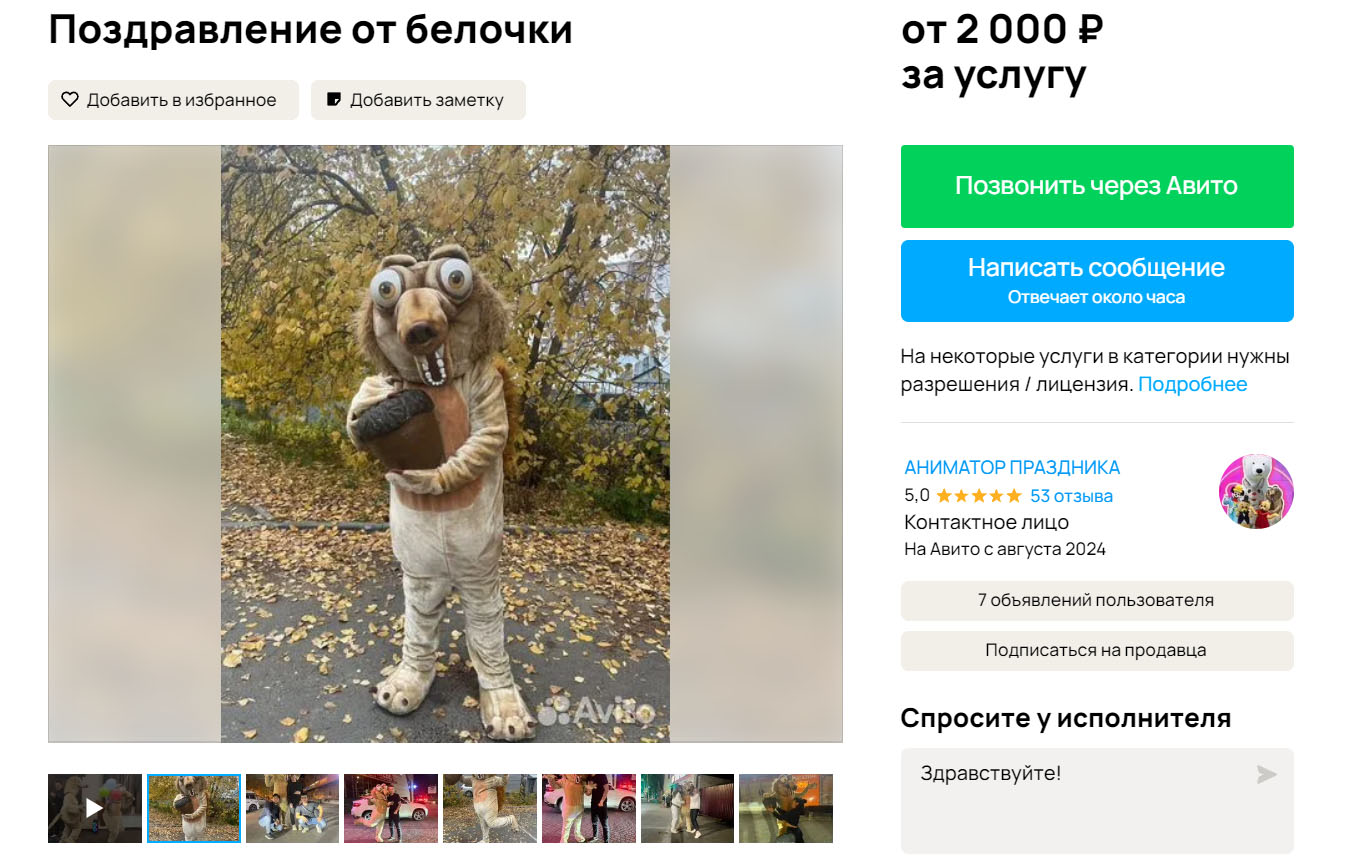Image resolution: width=1358 pixels, height=865 pixels.
Task: Select the fifth thumbnail of squirrel outdoors
Action: (x=490, y=808)
